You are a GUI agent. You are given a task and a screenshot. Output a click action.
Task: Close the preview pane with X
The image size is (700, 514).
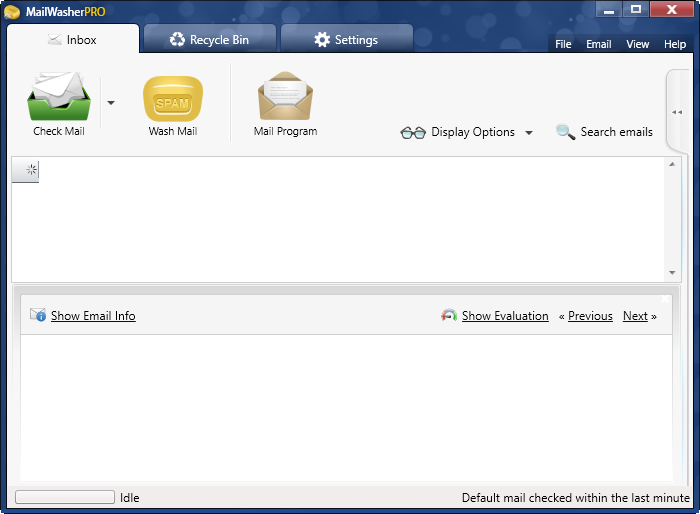pyautogui.click(x=665, y=299)
